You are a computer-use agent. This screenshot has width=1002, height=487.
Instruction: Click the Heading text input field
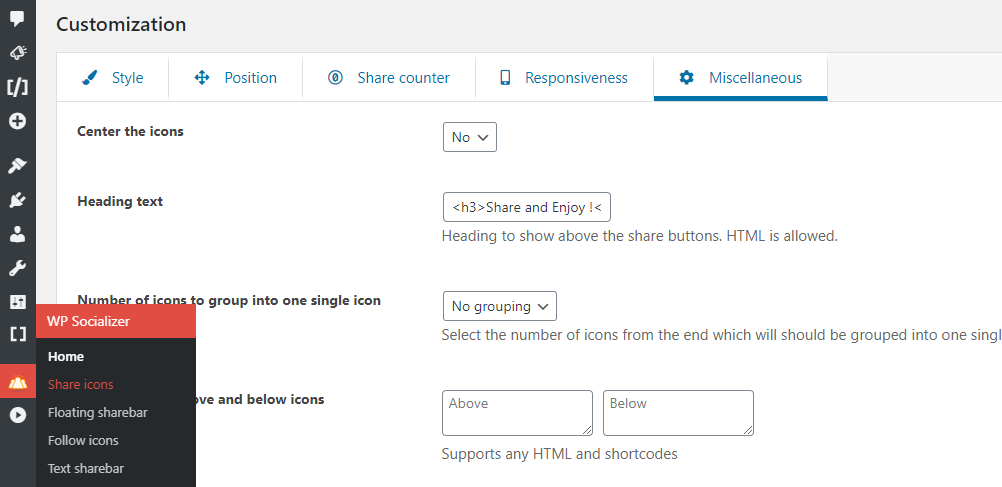[526, 207]
